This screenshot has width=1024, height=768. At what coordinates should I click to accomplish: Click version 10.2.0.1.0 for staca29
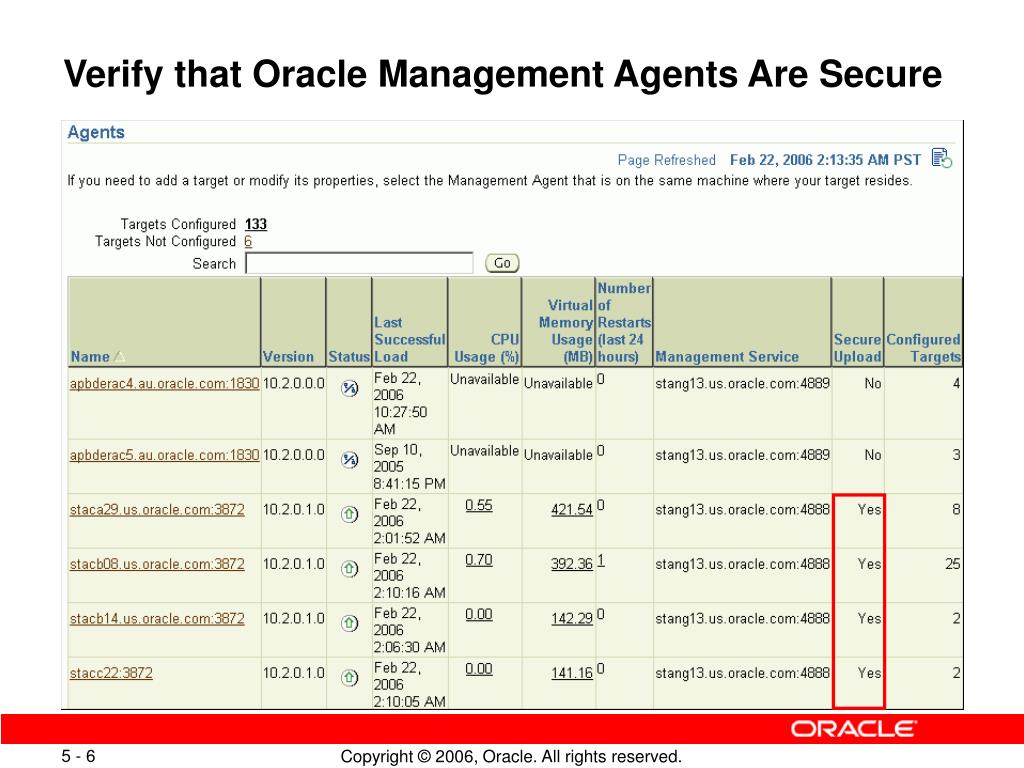[x=293, y=509]
